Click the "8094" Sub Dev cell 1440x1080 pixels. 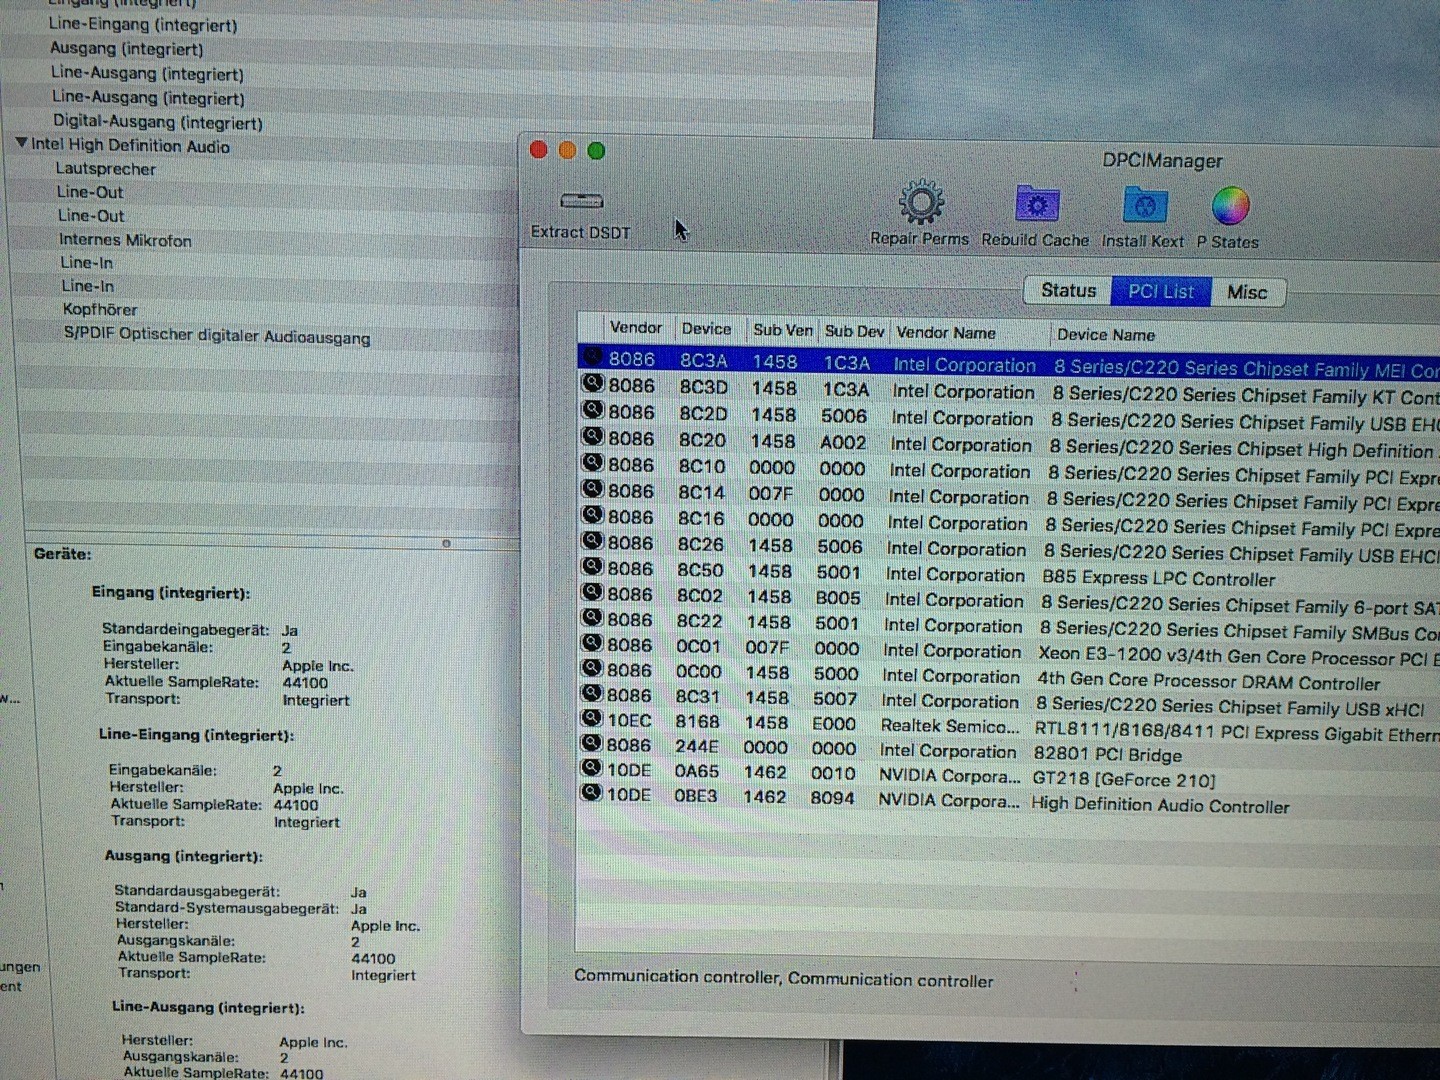(x=832, y=797)
